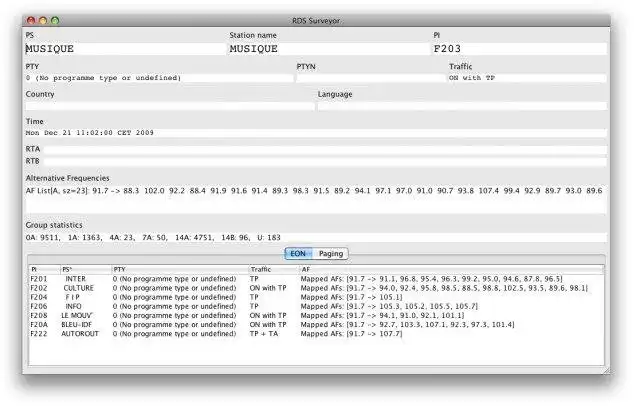Click the F I P station name cell
This screenshot has height=406, width=640.
73,297
